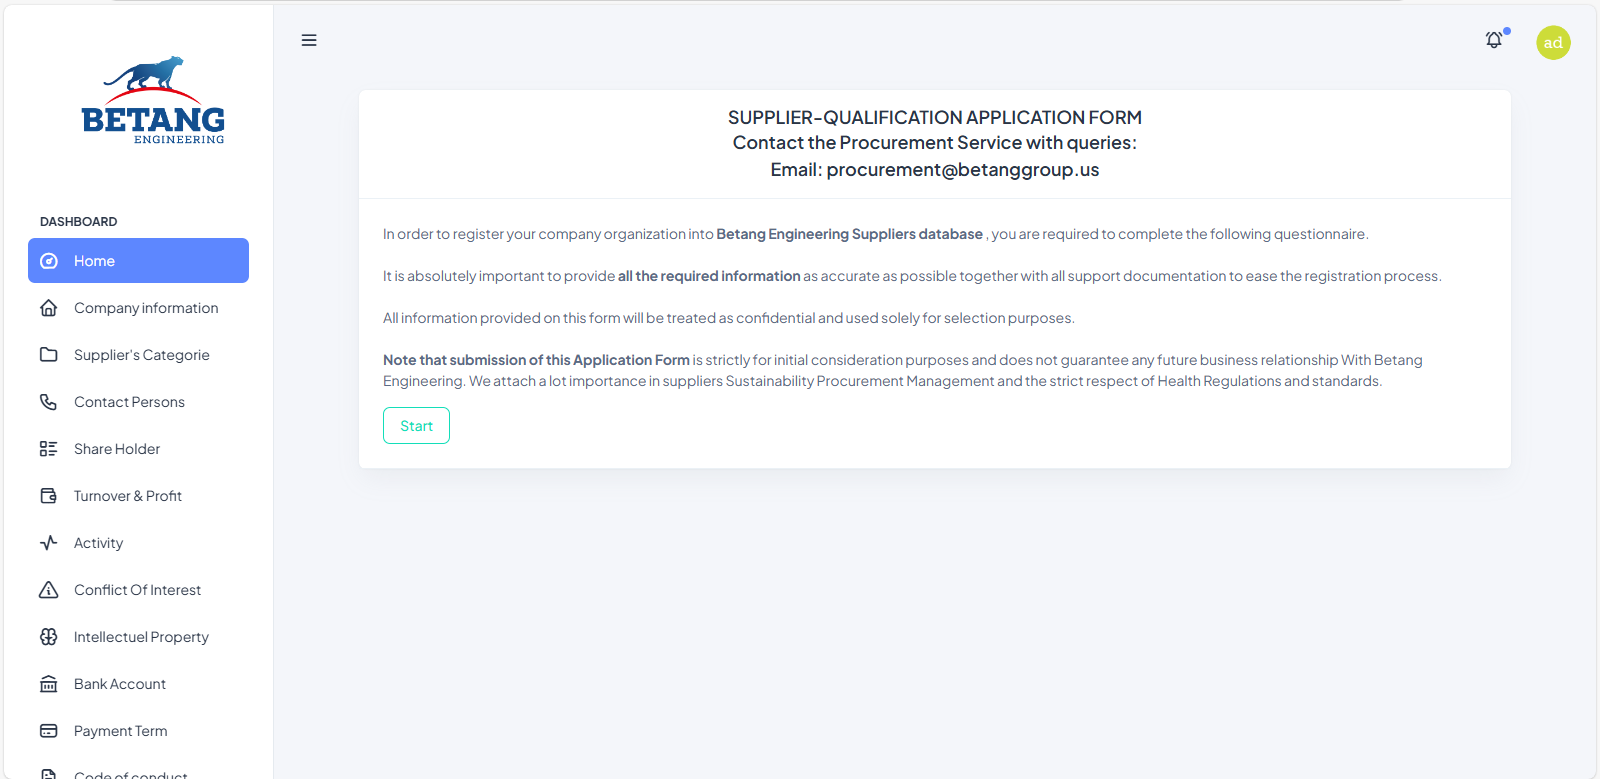Screen dimensions: 1600x779
Task: Click the bank building icon
Action: tap(48, 684)
